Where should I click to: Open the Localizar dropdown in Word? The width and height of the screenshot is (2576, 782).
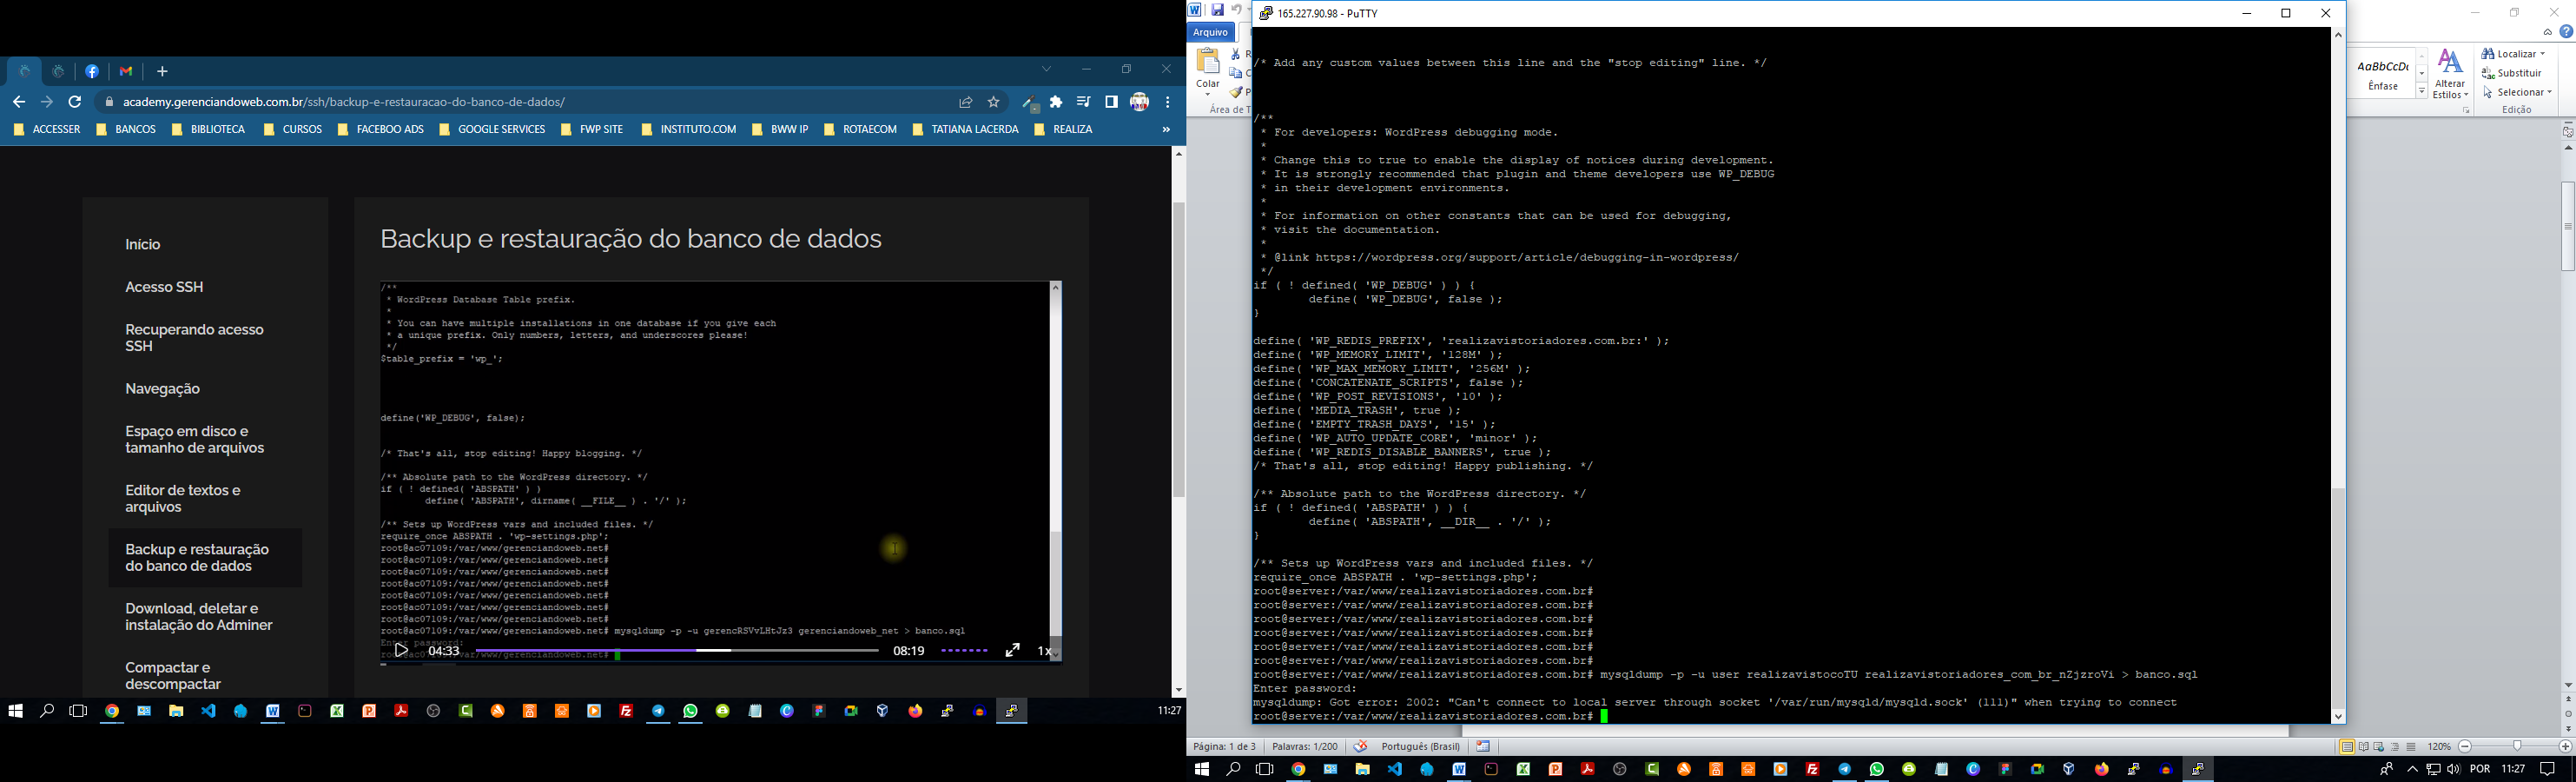(2513, 54)
